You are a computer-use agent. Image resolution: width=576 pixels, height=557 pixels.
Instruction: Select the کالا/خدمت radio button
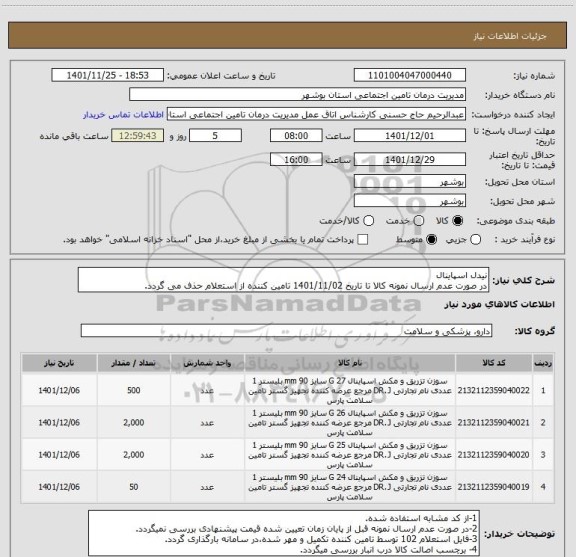click(x=368, y=221)
